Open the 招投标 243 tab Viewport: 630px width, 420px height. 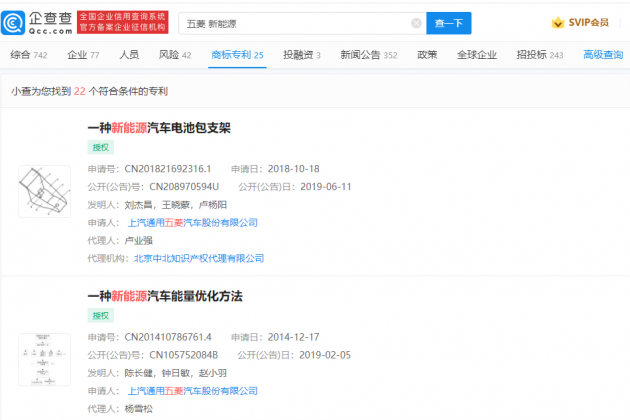tap(540, 55)
